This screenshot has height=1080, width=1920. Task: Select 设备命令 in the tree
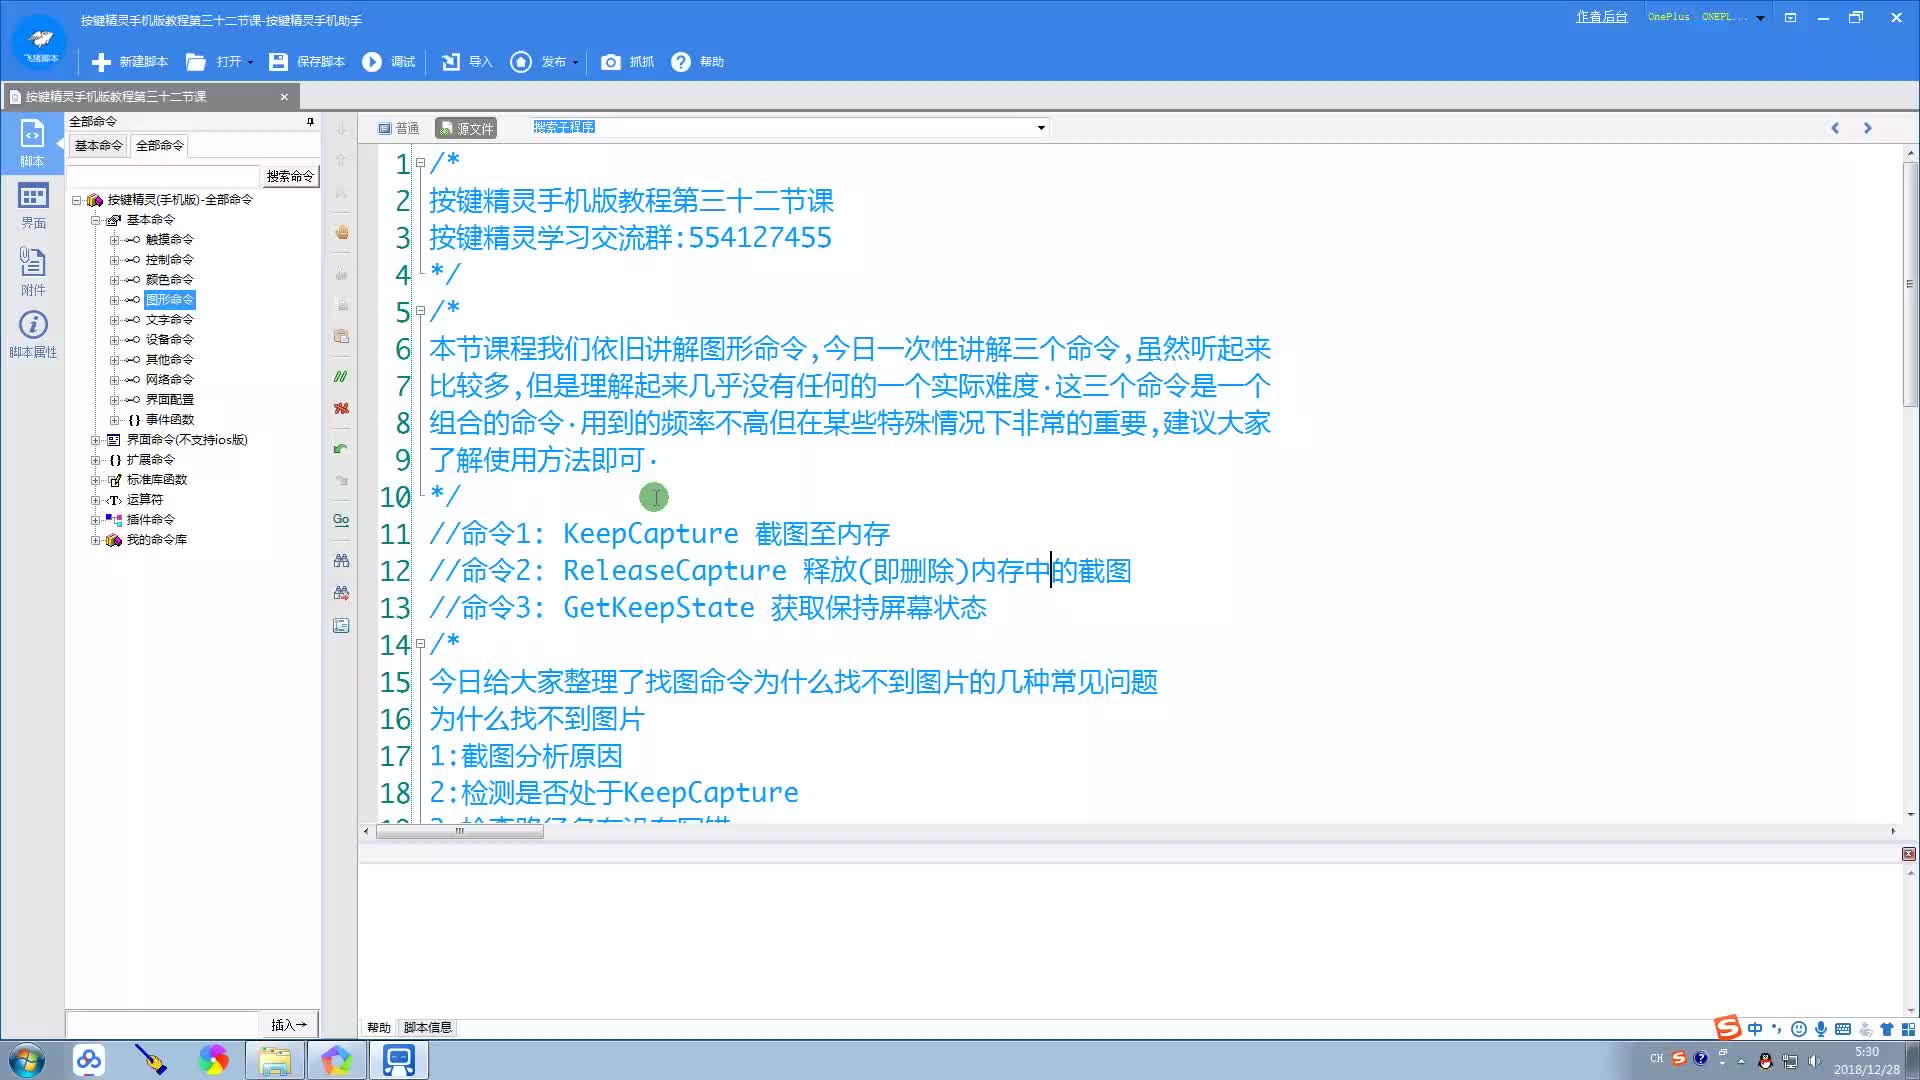coord(169,340)
